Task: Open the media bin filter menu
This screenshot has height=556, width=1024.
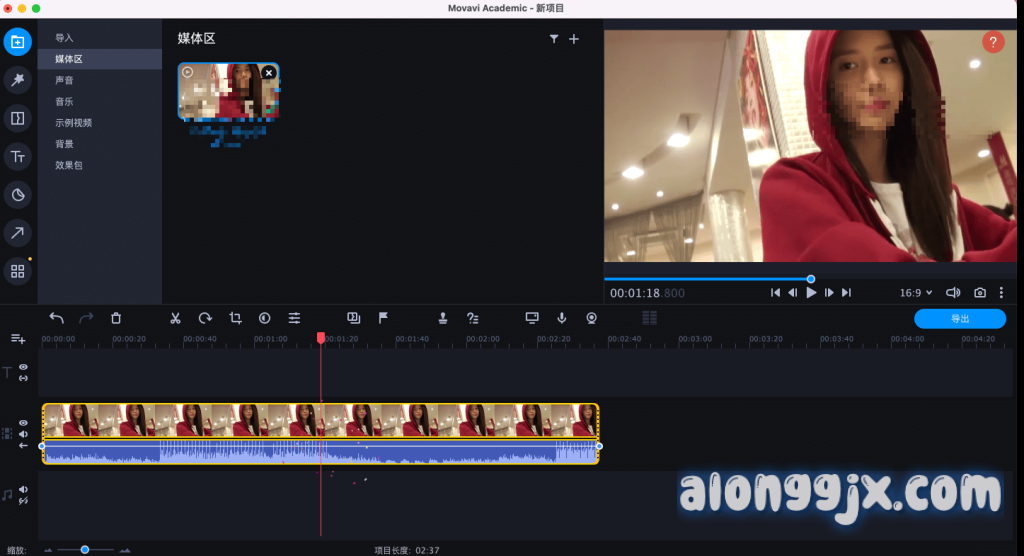Action: 554,39
